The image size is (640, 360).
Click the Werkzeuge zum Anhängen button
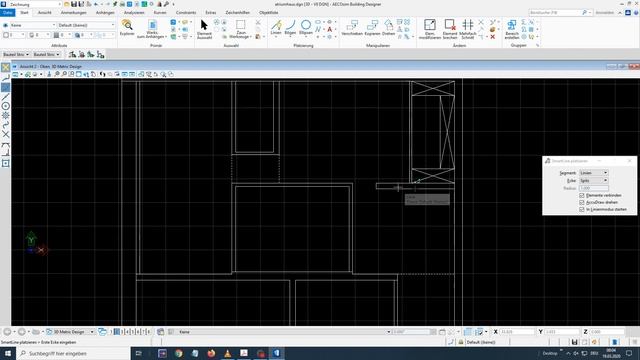point(152,29)
